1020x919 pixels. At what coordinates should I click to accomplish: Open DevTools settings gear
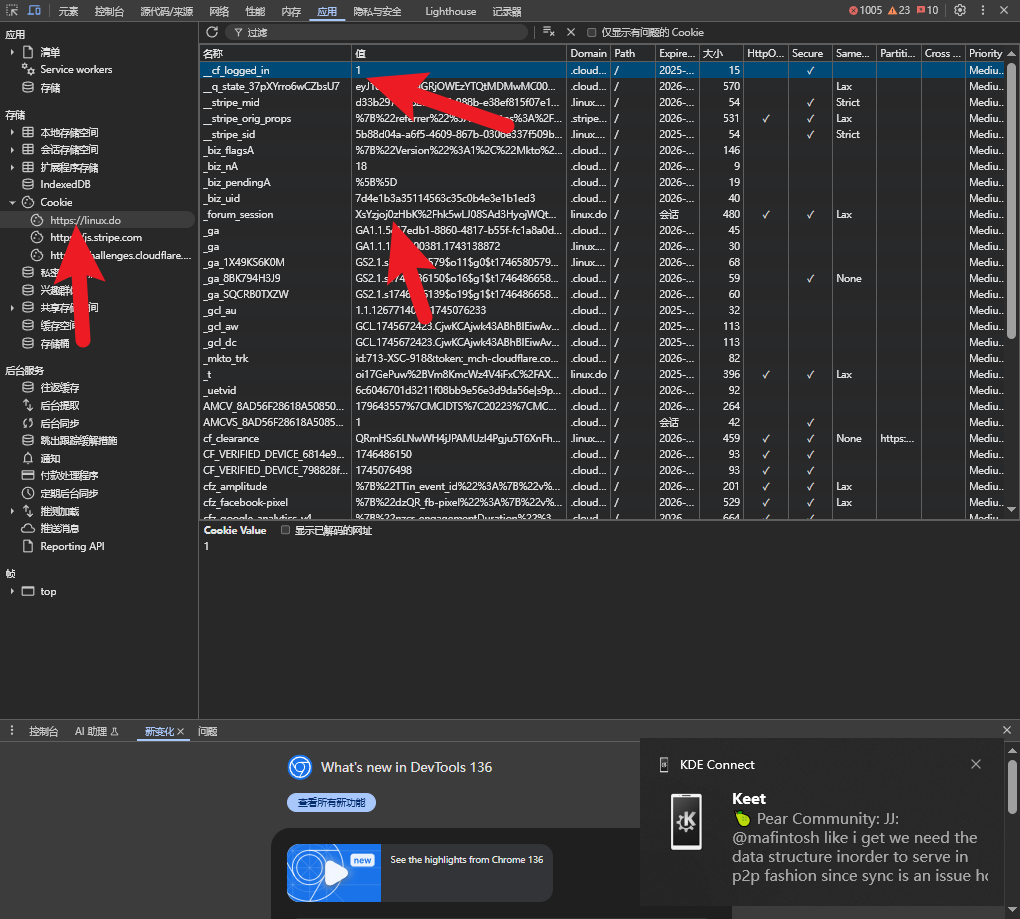(x=960, y=10)
